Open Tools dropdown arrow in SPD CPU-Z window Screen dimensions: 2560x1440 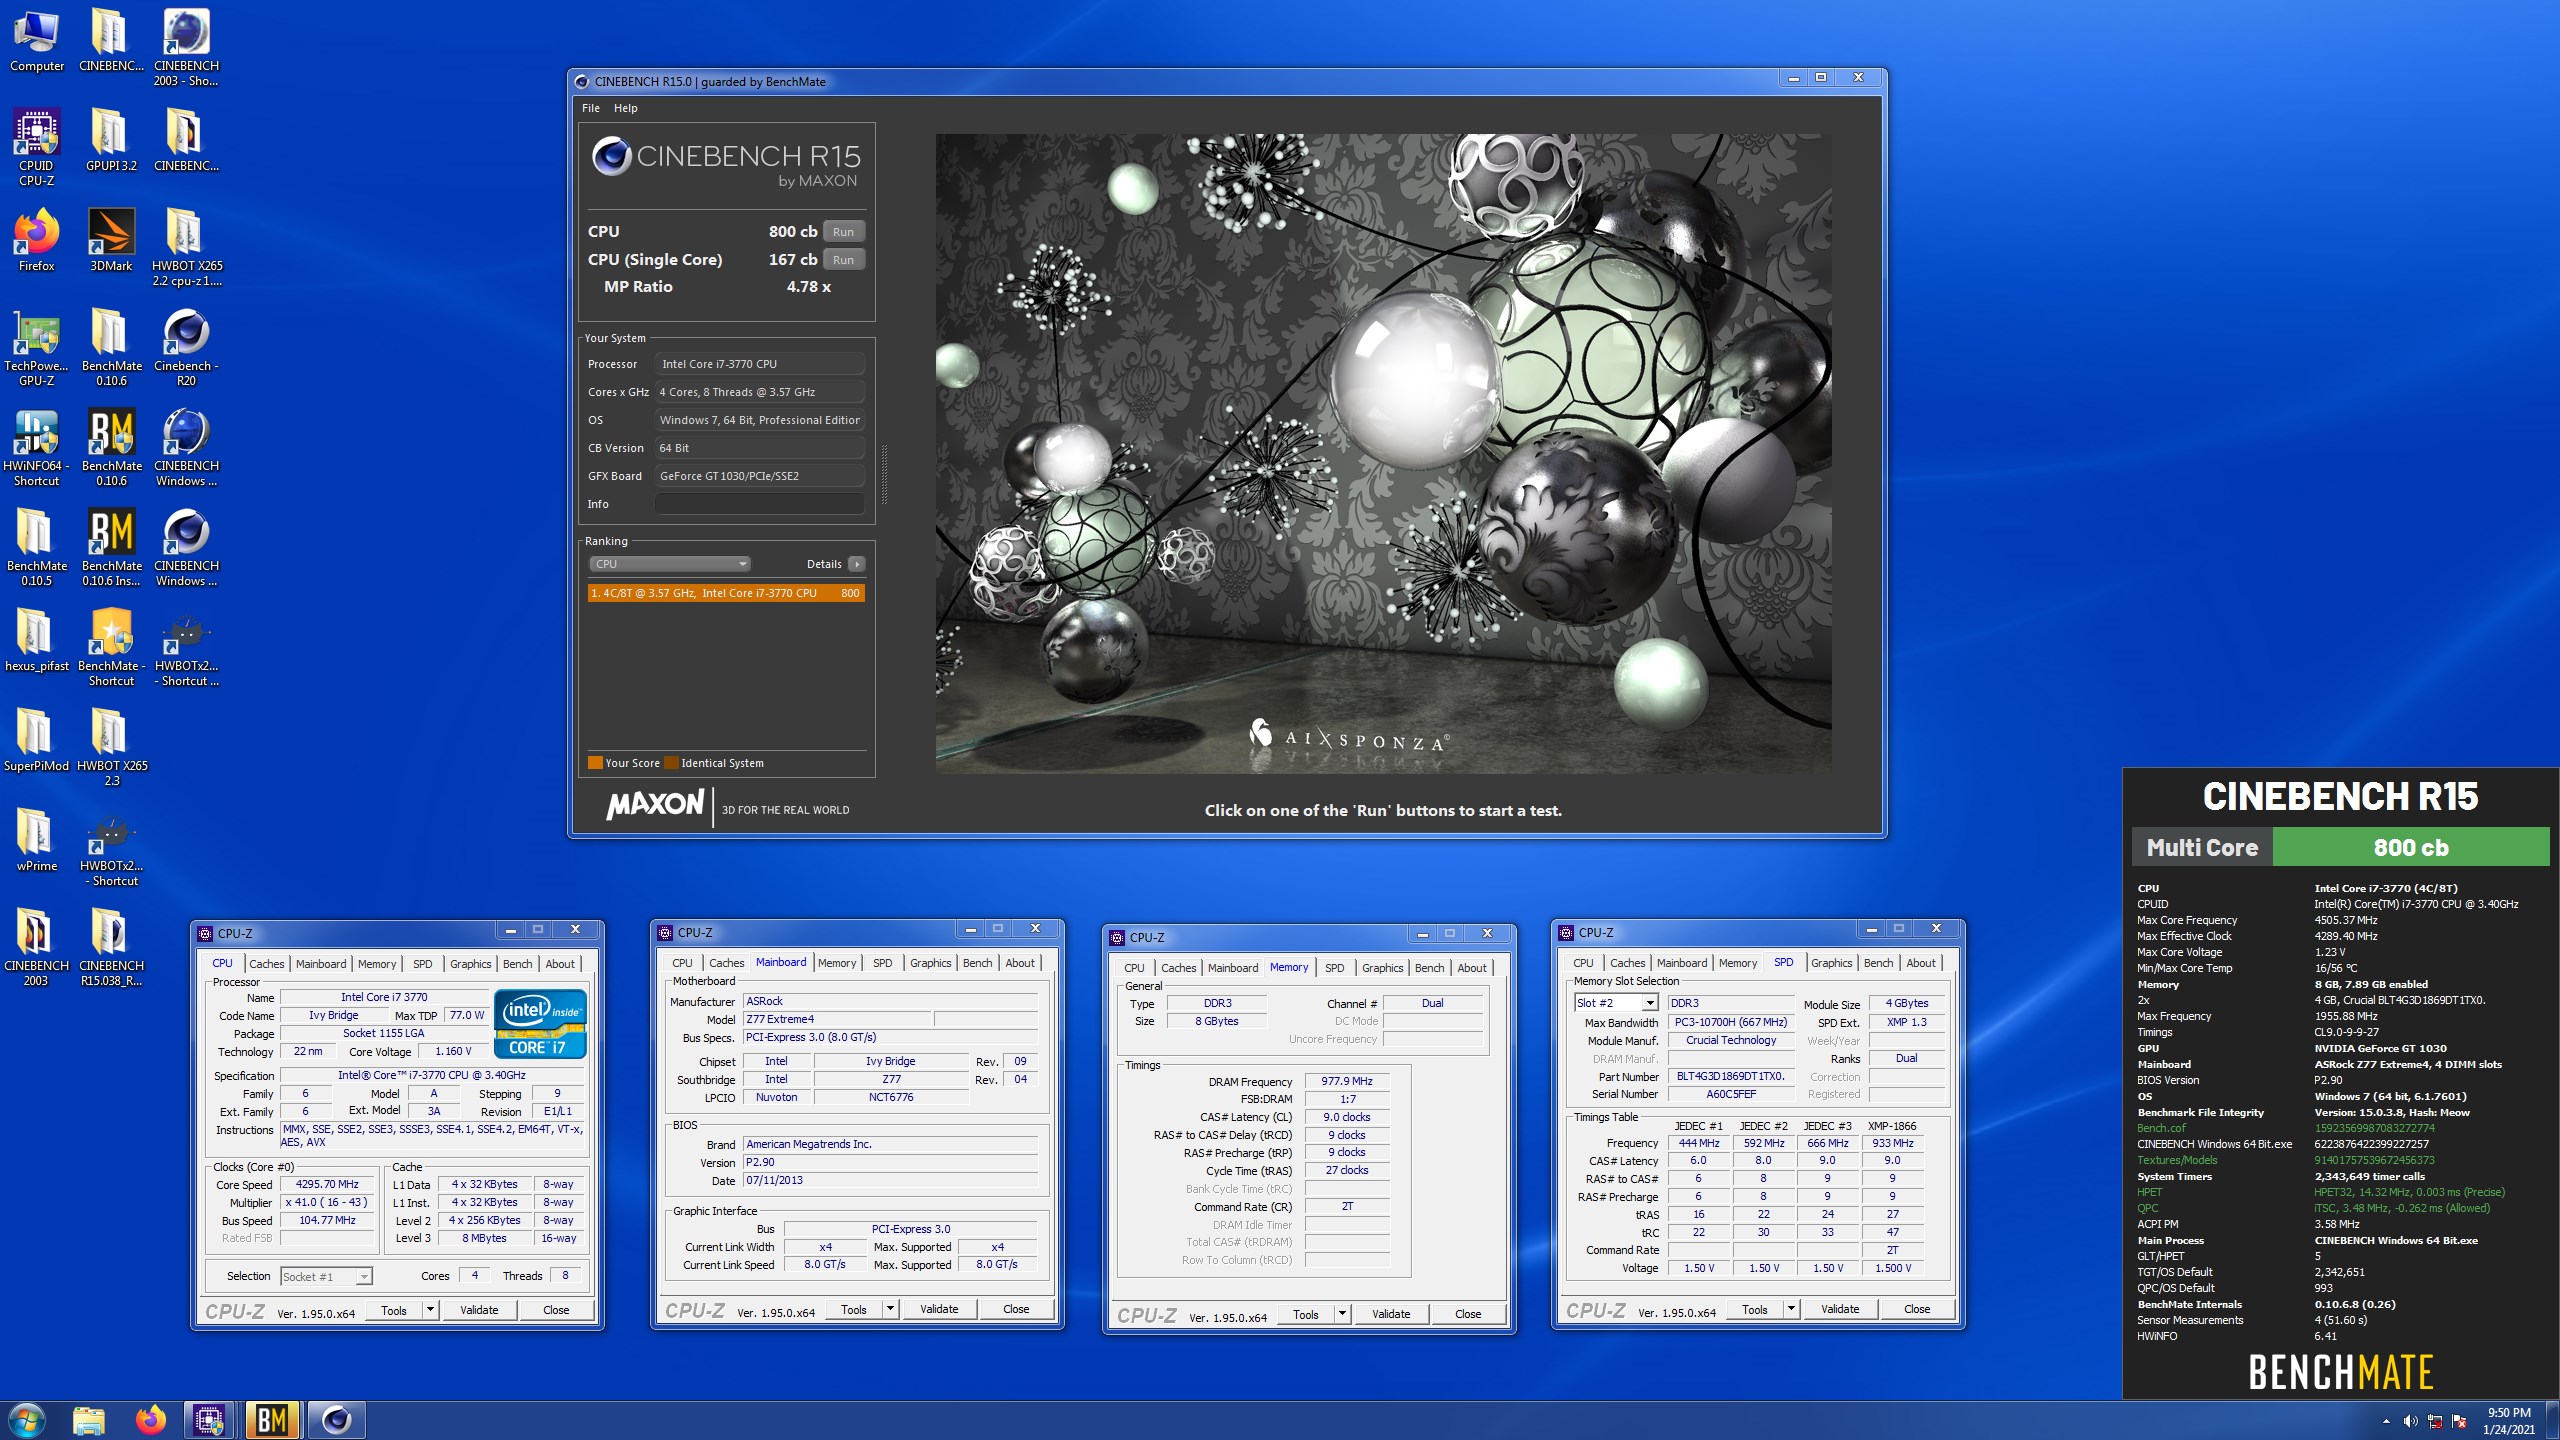click(1791, 1309)
